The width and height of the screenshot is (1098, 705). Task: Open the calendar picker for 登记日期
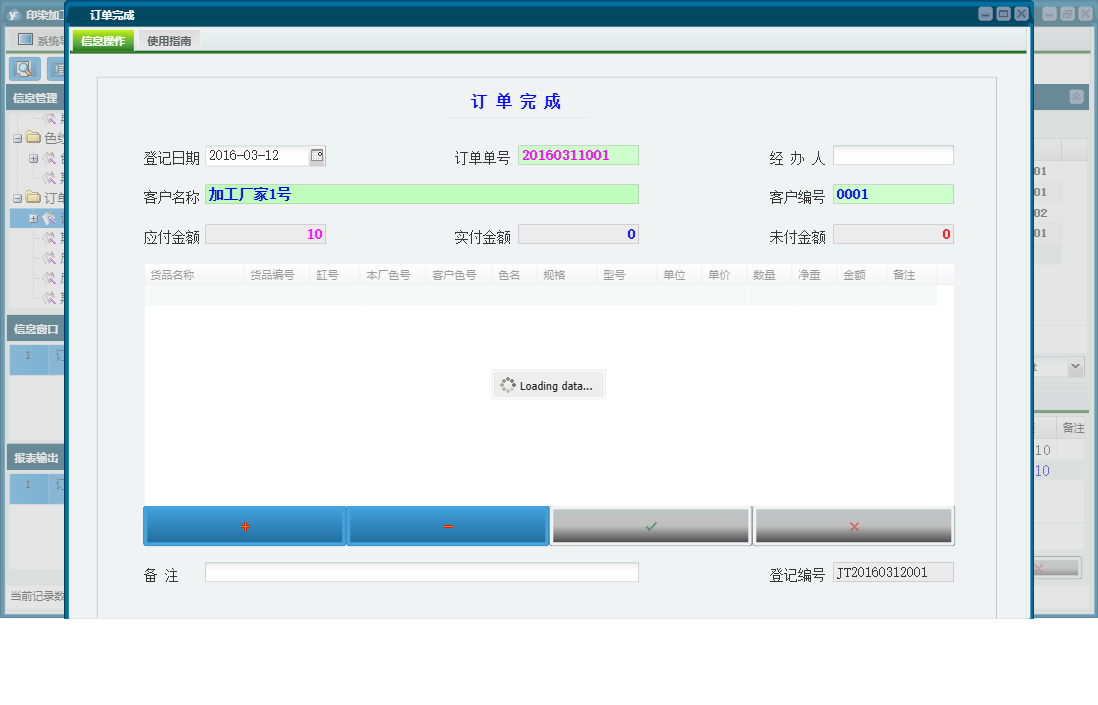click(x=317, y=155)
